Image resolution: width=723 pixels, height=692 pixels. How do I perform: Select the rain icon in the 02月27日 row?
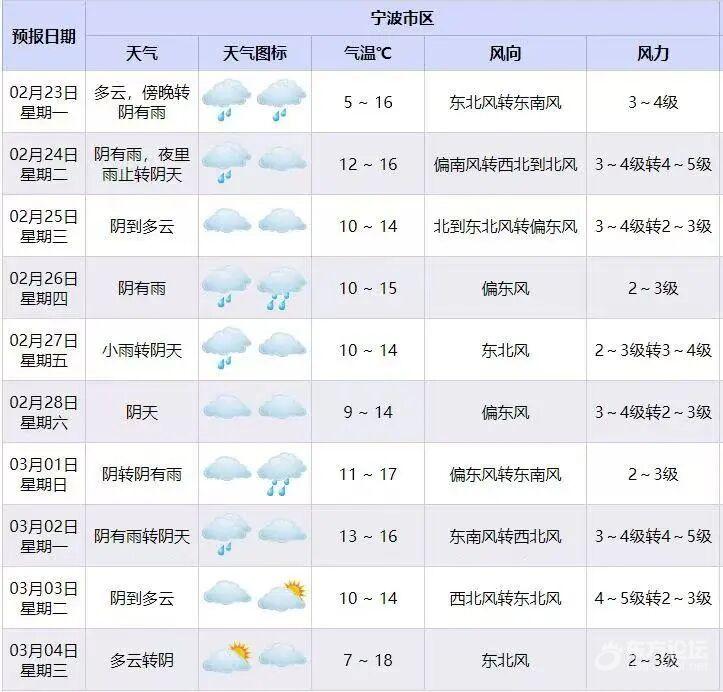227,349
